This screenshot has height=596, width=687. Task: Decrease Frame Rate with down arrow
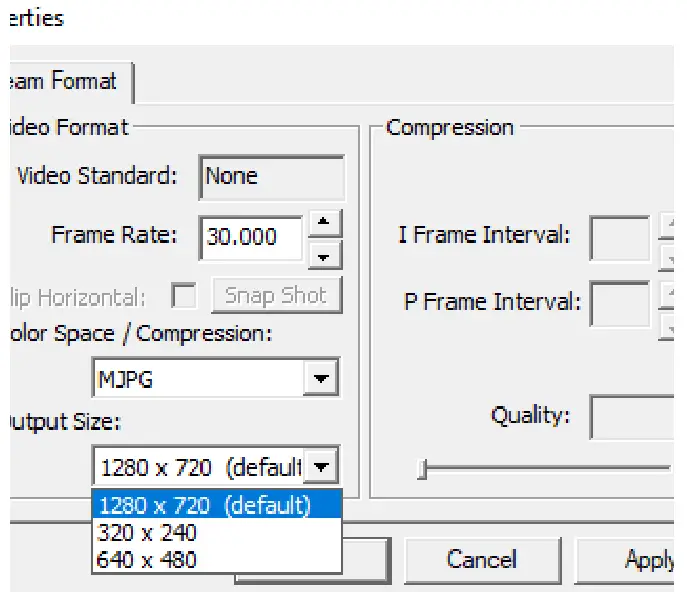tap(322, 256)
